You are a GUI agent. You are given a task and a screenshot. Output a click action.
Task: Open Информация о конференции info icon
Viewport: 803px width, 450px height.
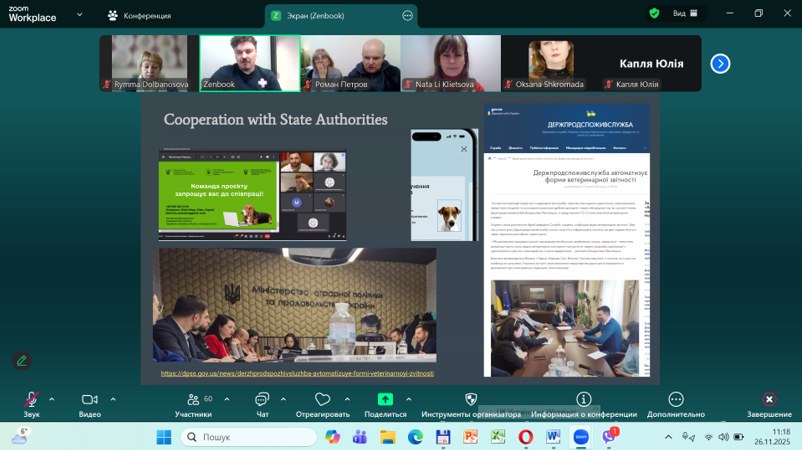584,400
